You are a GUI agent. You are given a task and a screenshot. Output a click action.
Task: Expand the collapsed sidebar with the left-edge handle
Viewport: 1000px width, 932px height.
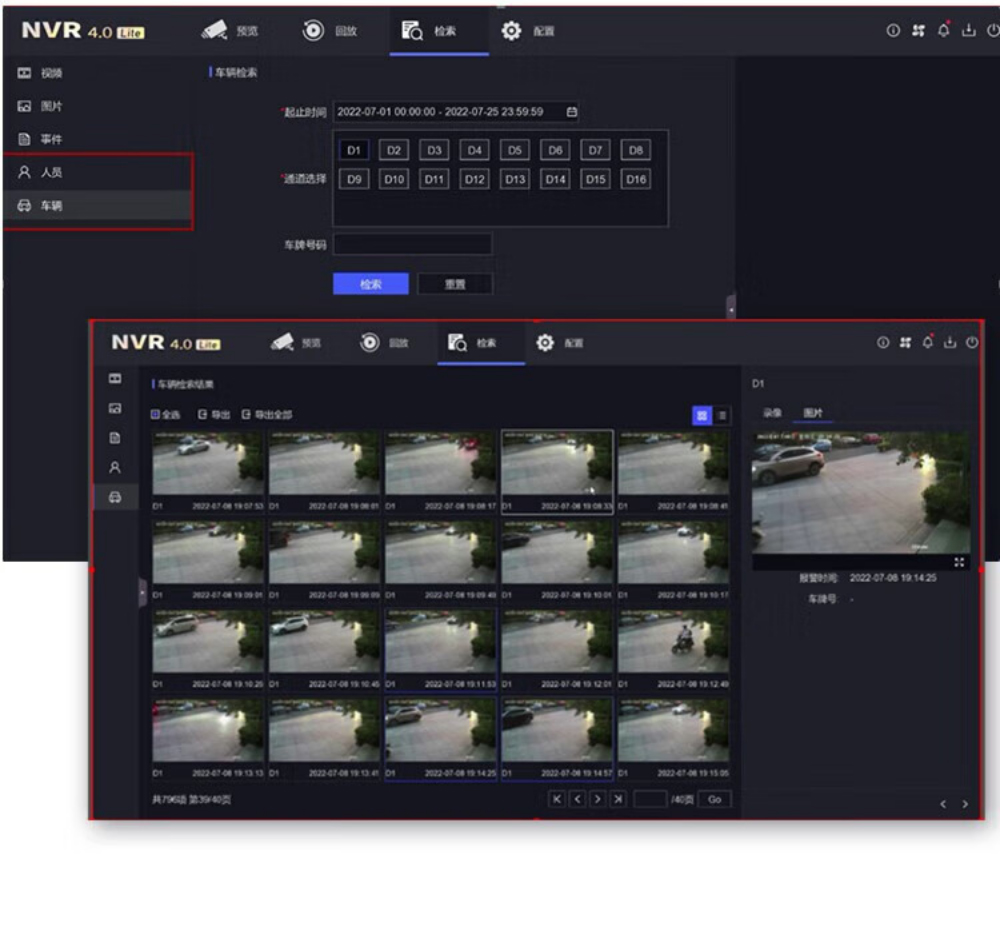click(142, 591)
